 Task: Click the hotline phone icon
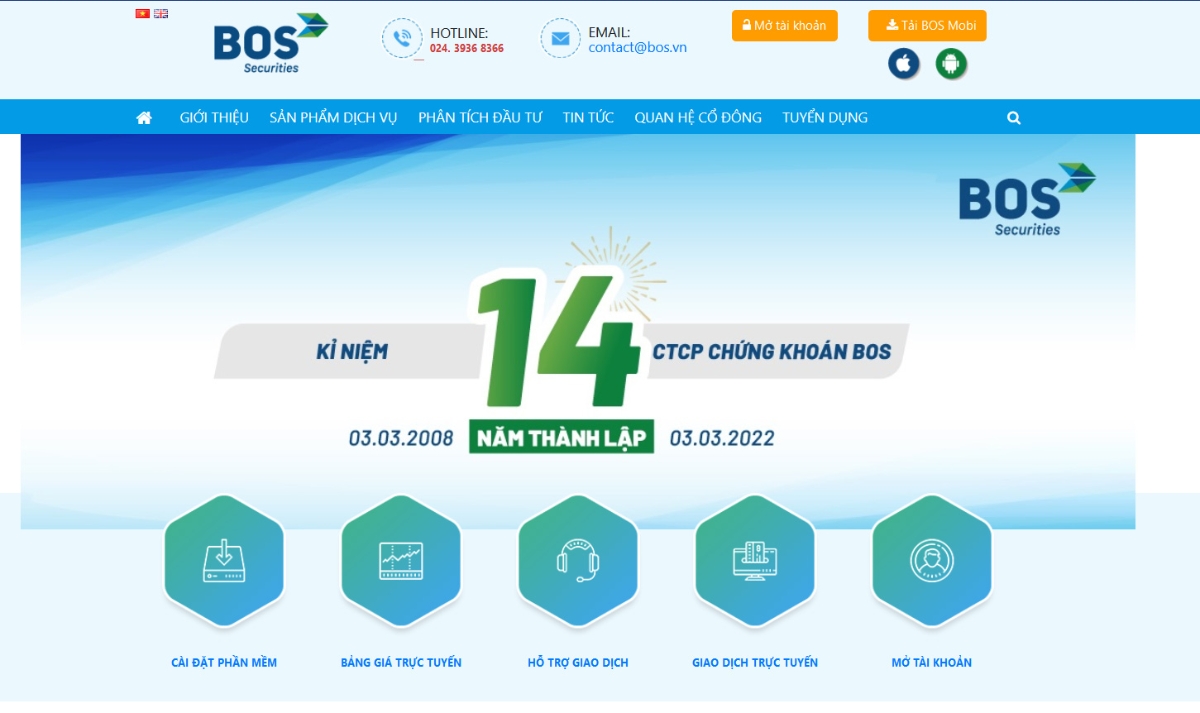[403, 39]
